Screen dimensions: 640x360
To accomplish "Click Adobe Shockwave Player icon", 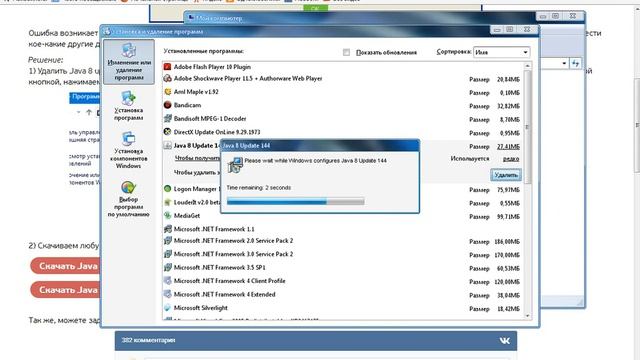I will 167,78.
